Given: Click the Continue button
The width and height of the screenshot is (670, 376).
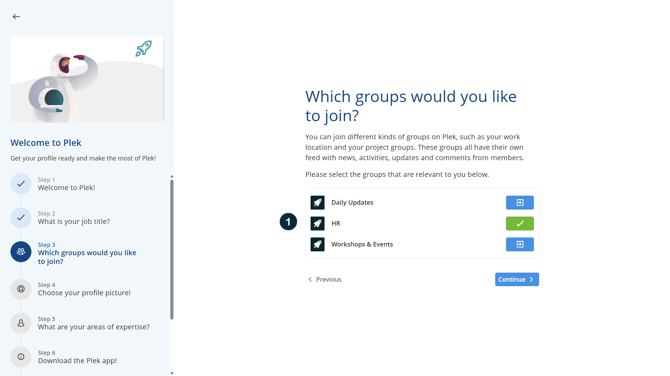Looking at the screenshot, I should point(517,279).
